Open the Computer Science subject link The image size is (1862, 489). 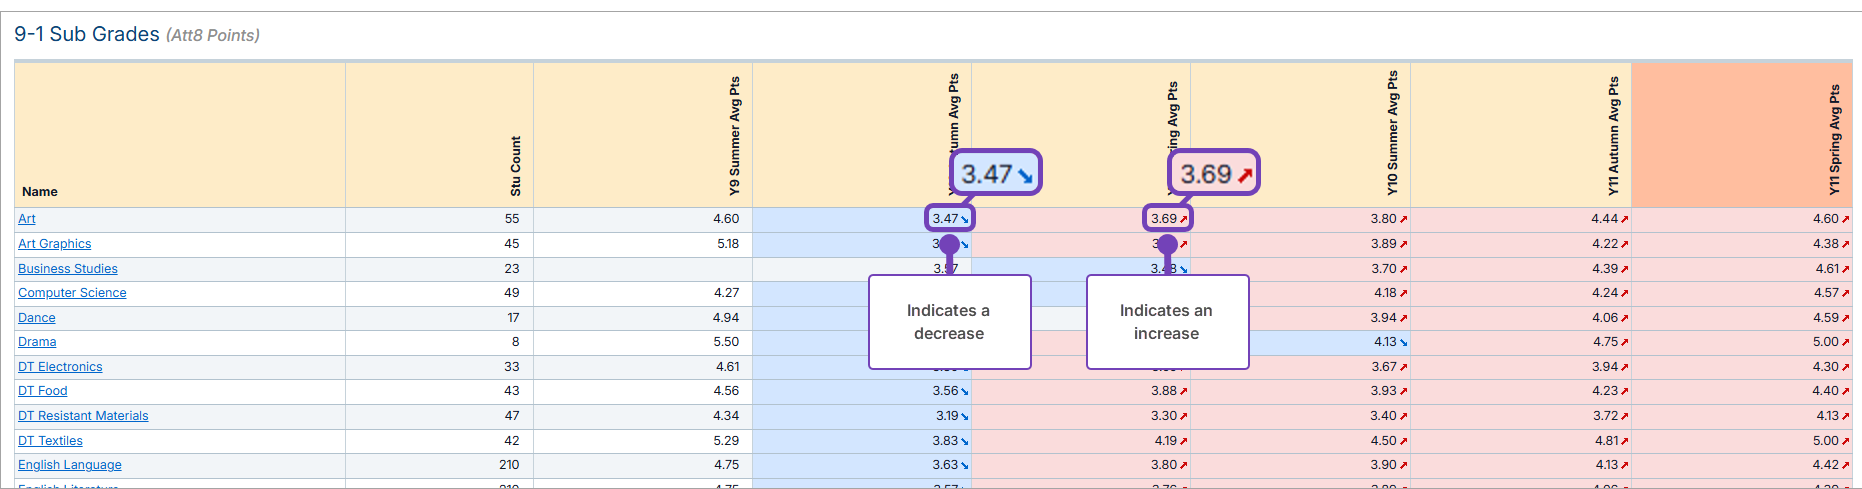tap(72, 293)
